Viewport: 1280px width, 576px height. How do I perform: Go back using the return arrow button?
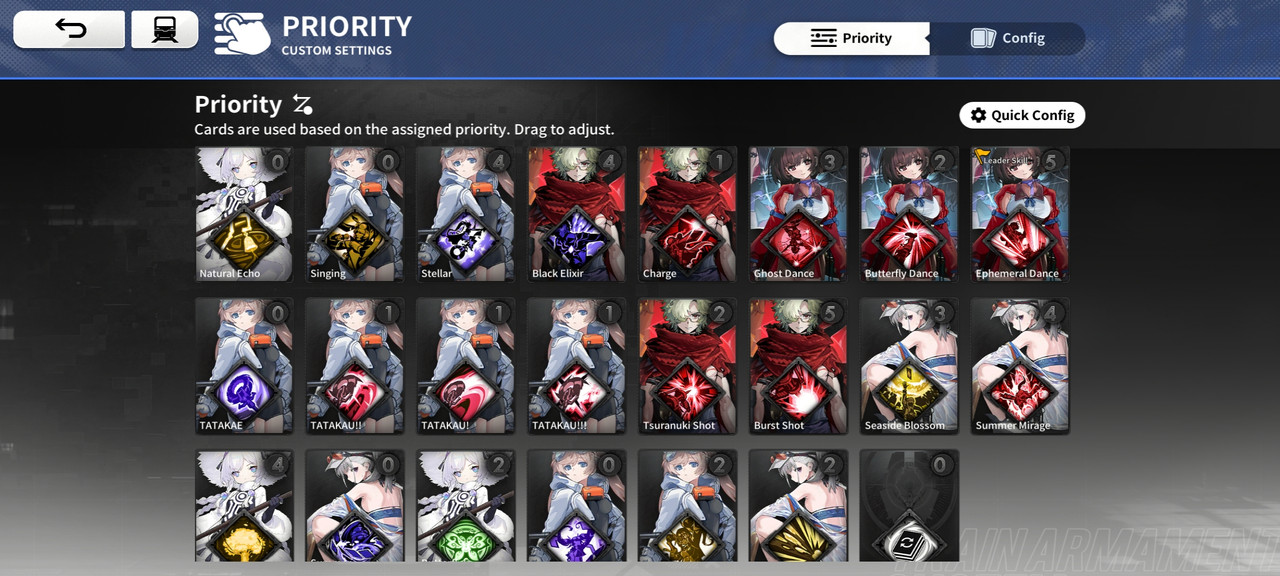69,29
